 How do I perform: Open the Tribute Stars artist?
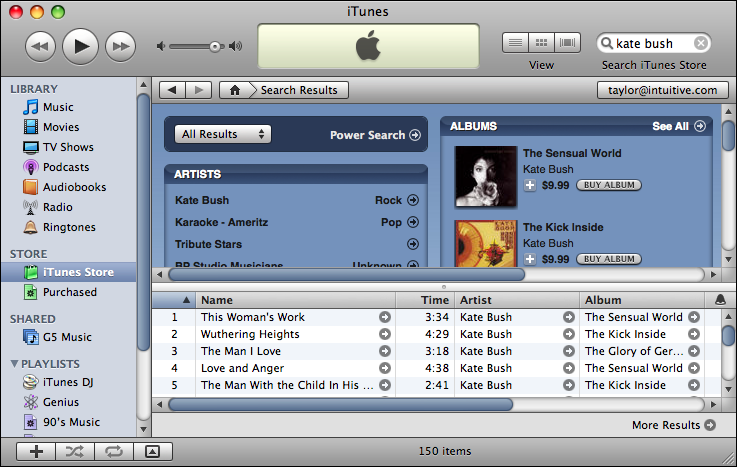coord(208,244)
